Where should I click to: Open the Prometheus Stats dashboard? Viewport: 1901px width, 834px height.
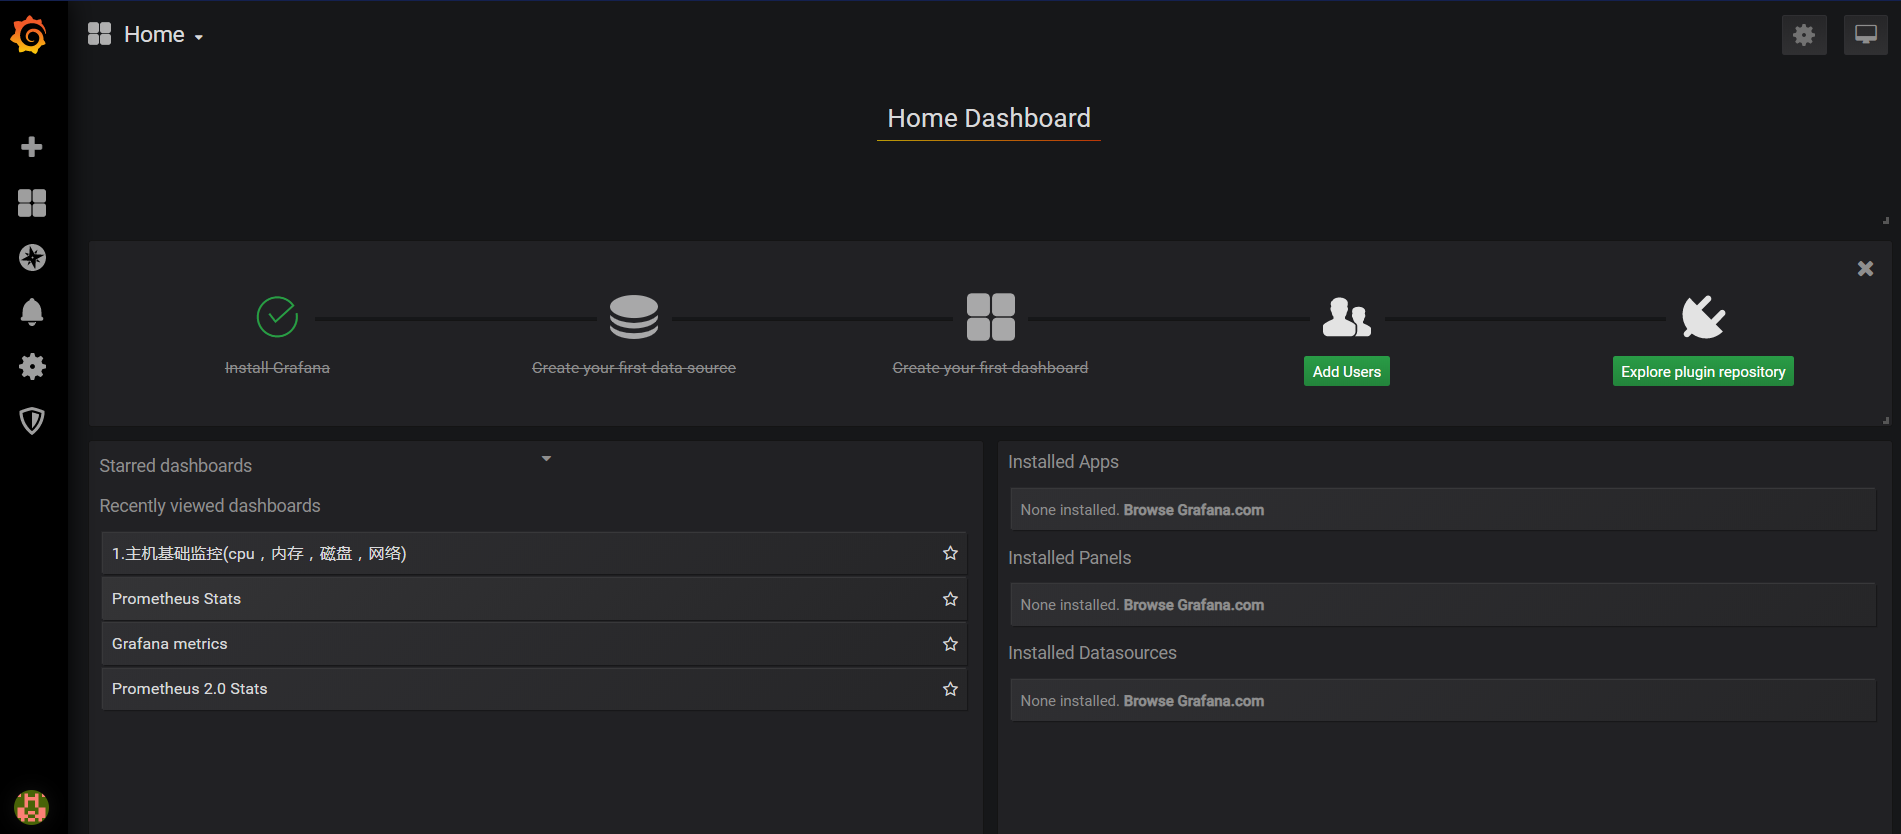point(534,599)
